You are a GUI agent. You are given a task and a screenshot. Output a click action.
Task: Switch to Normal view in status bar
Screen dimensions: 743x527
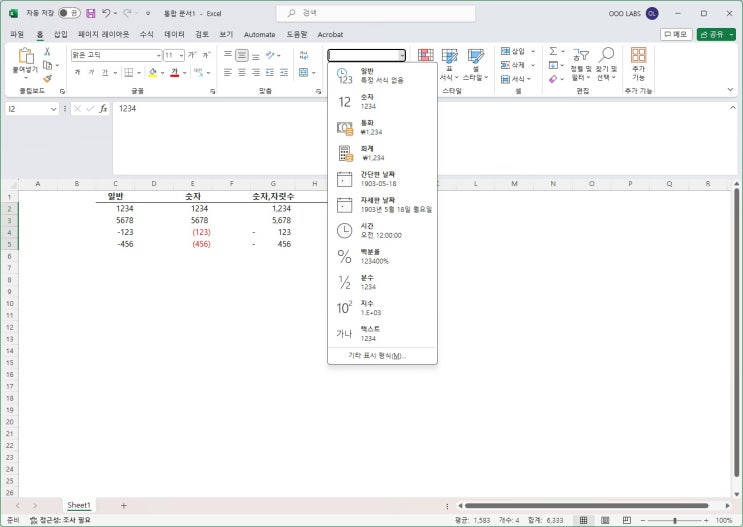[x=583, y=520]
